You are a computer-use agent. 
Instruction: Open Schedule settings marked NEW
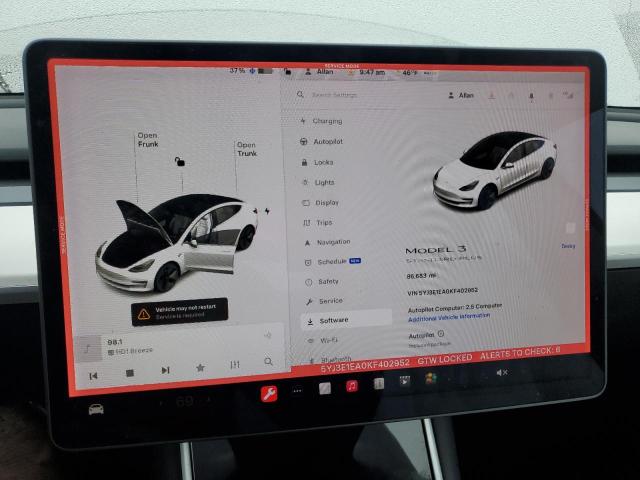tap(332, 262)
